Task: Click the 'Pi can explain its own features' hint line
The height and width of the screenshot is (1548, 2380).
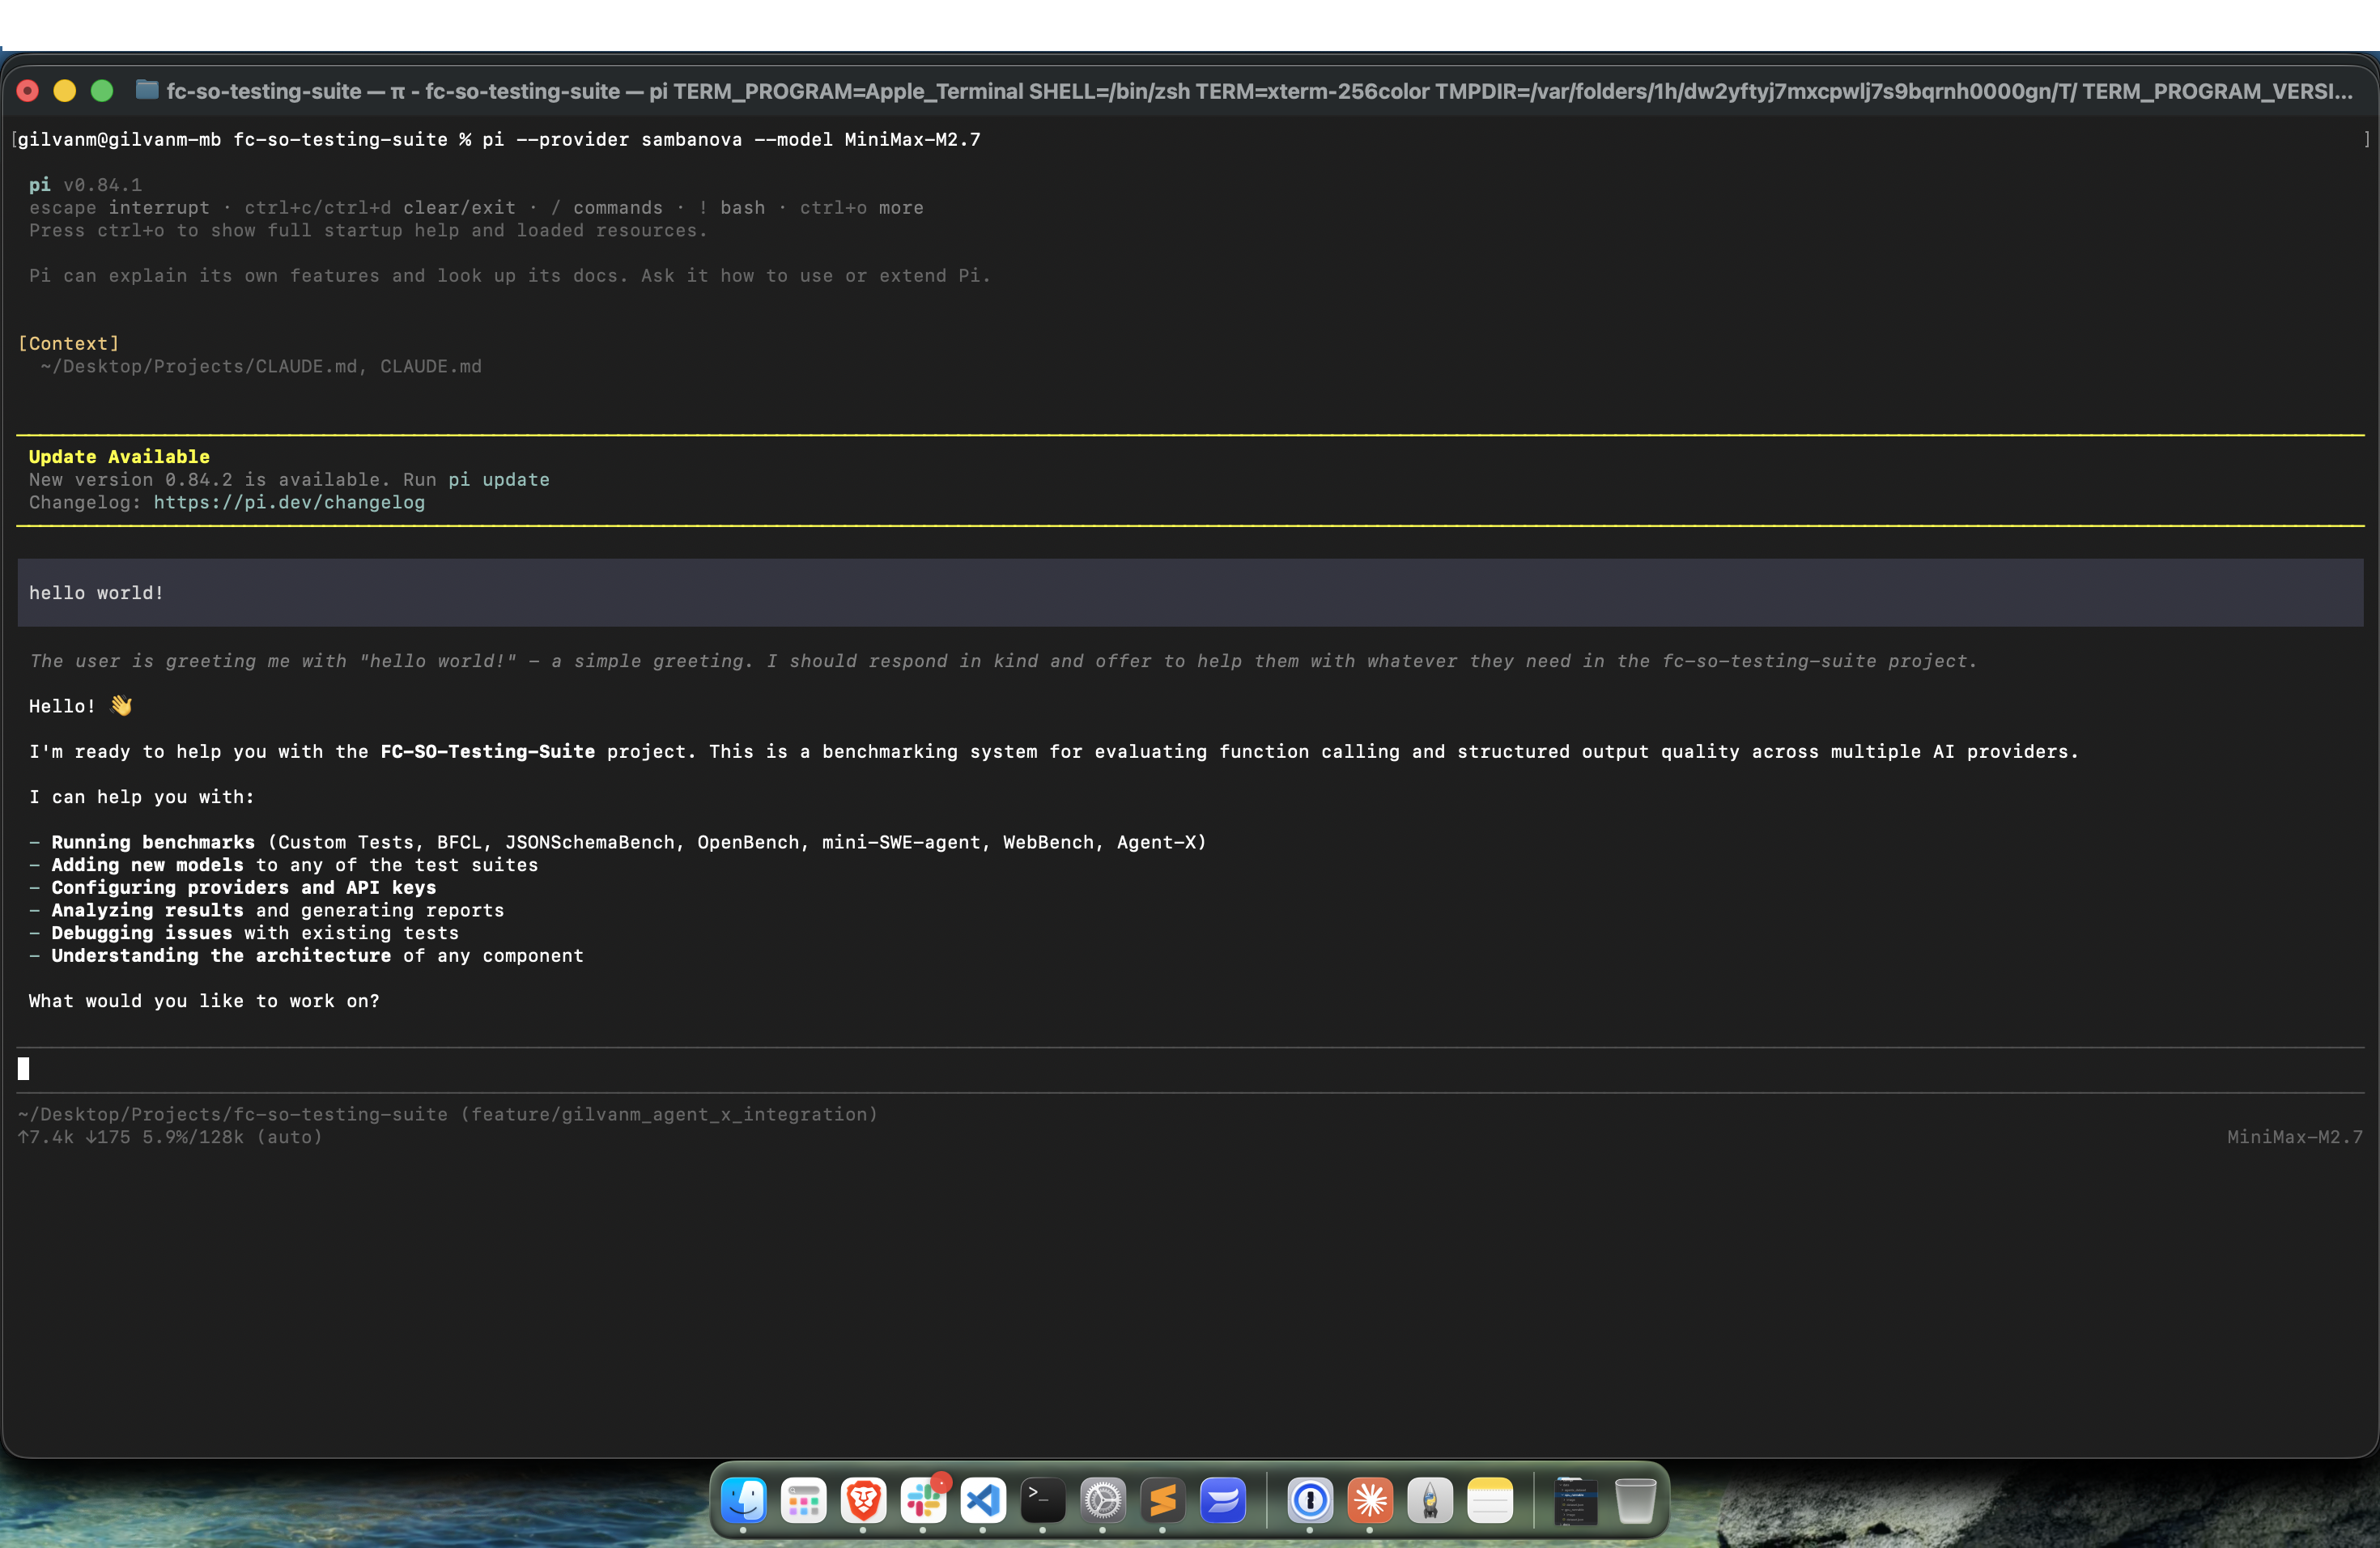Action: point(510,275)
